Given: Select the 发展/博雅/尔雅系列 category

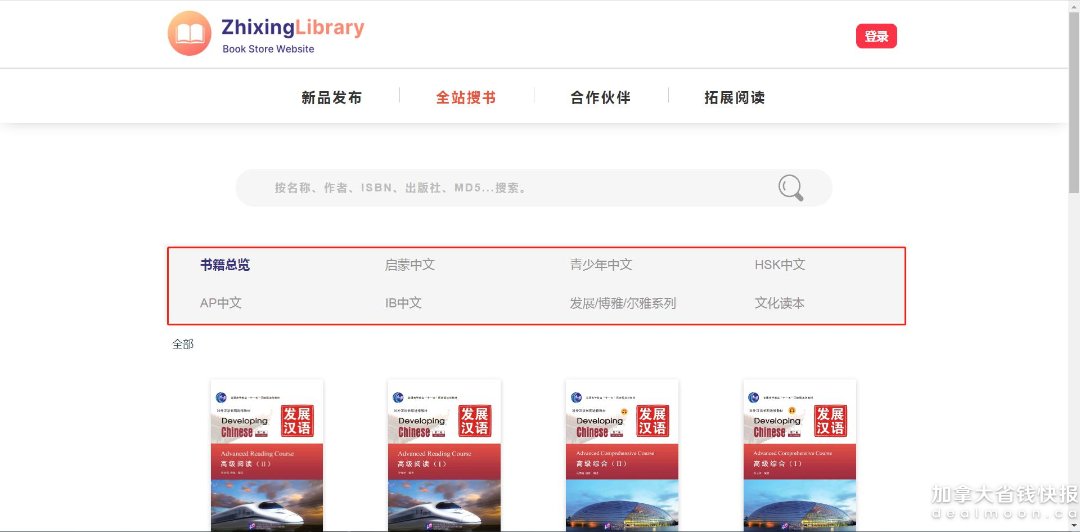Looking at the screenshot, I should click(x=623, y=303).
